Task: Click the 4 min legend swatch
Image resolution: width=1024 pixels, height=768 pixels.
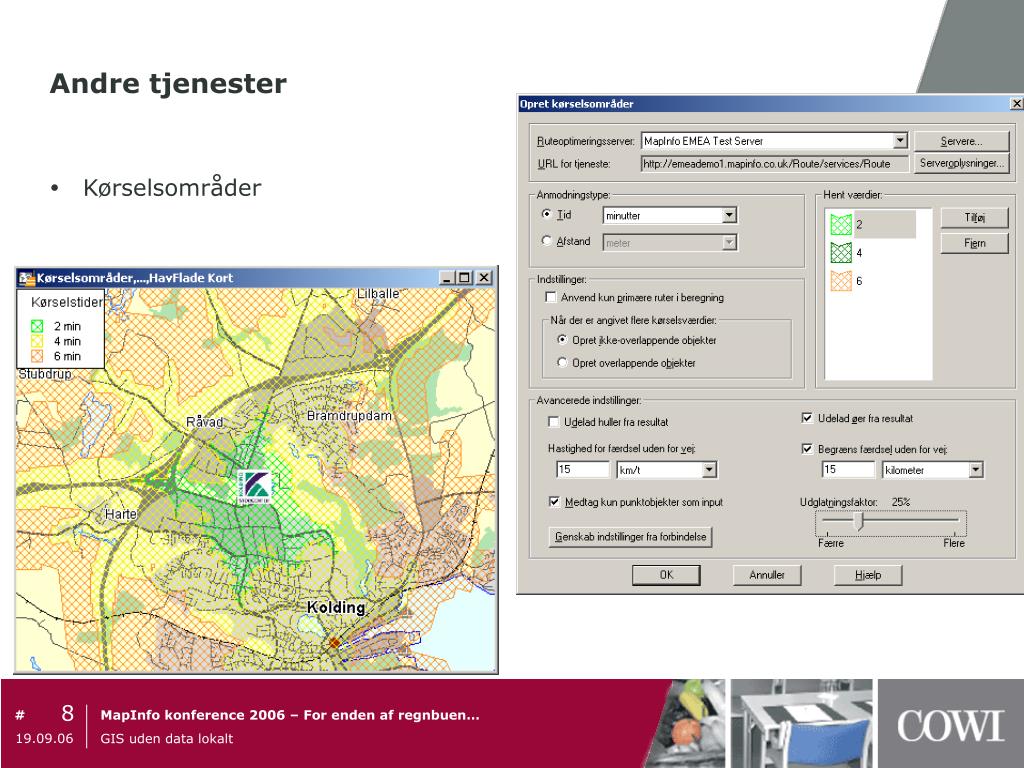Action: (37, 341)
